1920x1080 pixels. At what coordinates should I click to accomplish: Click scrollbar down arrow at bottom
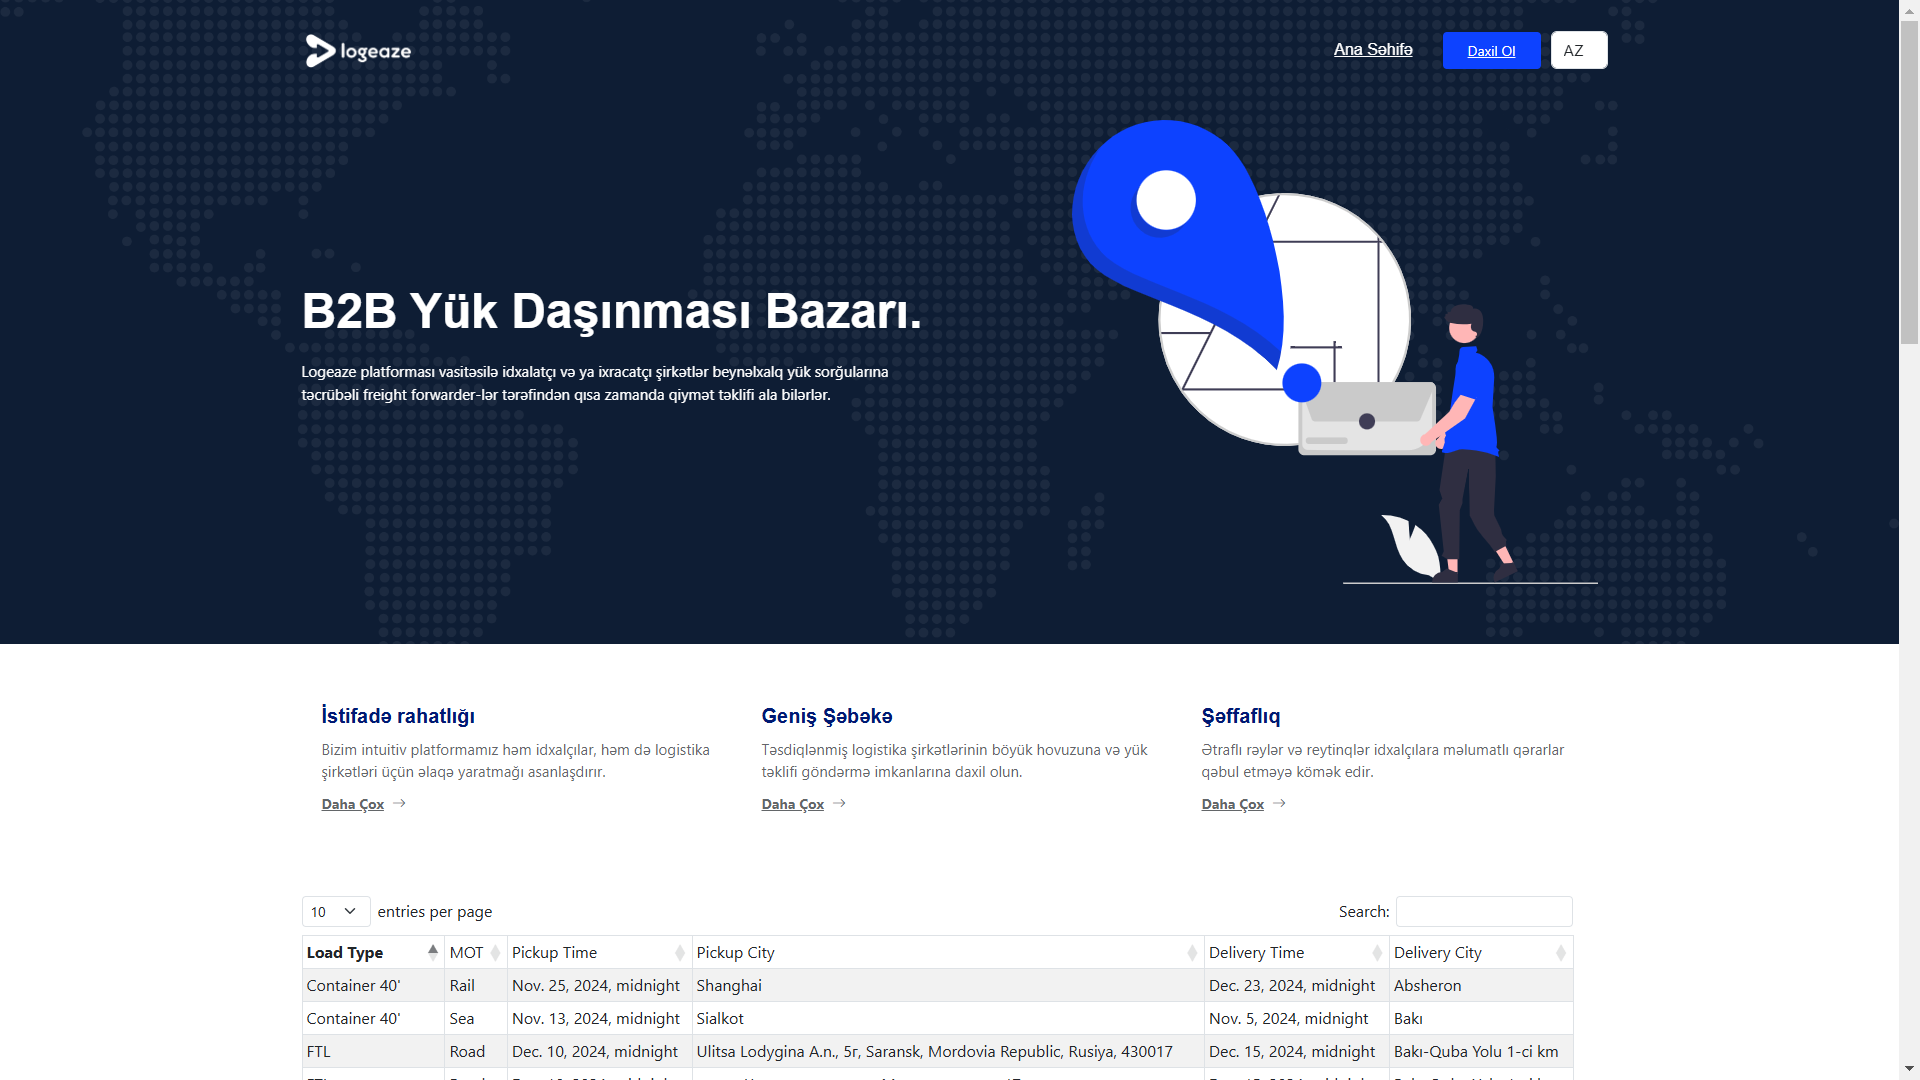click(1909, 1069)
